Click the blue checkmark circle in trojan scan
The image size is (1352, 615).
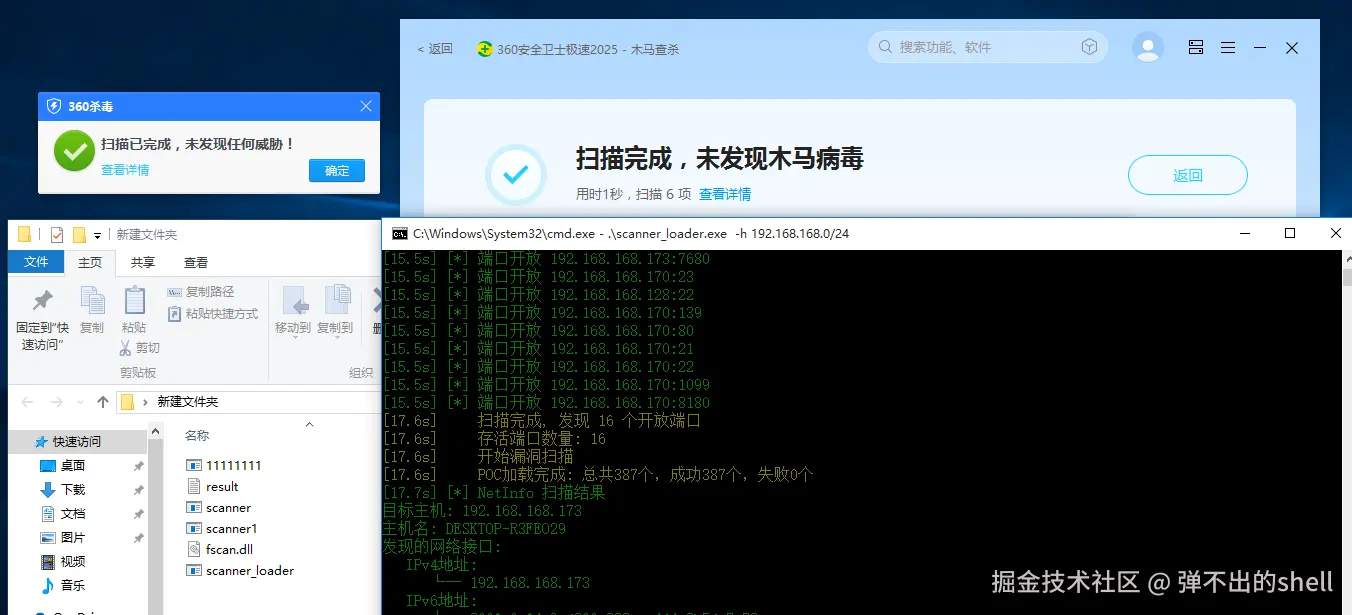(516, 175)
